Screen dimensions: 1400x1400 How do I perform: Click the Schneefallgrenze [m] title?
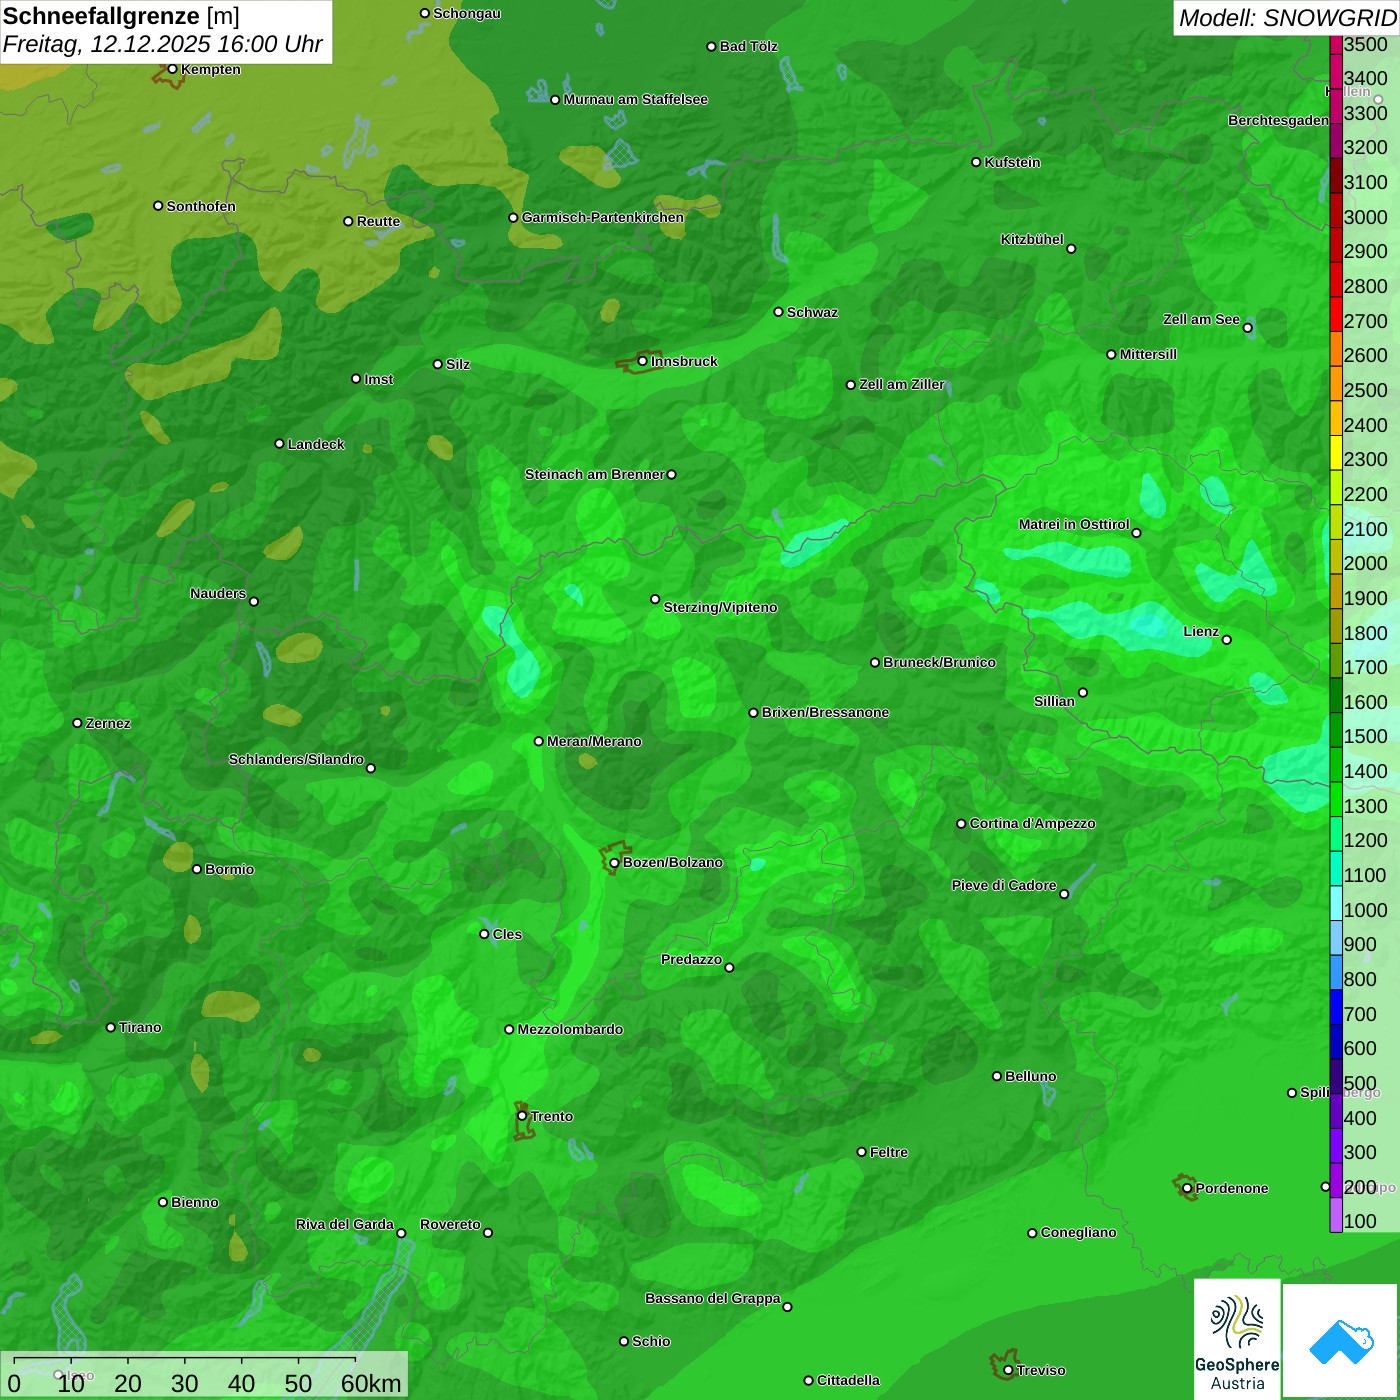[121, 16]
